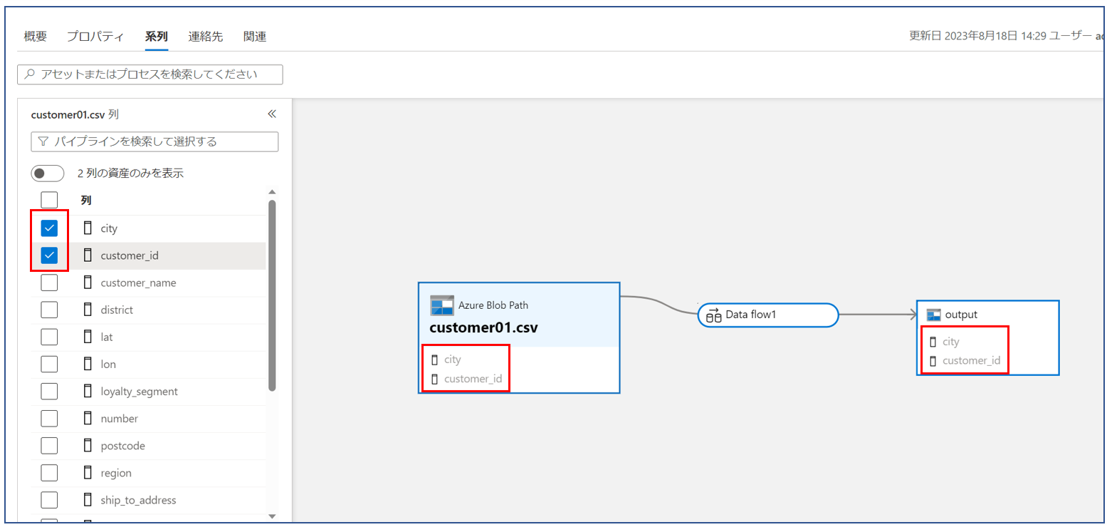1107x525 pixels.
Task: Click the Data flow1 process icon
Action: [x=713, y=315]
